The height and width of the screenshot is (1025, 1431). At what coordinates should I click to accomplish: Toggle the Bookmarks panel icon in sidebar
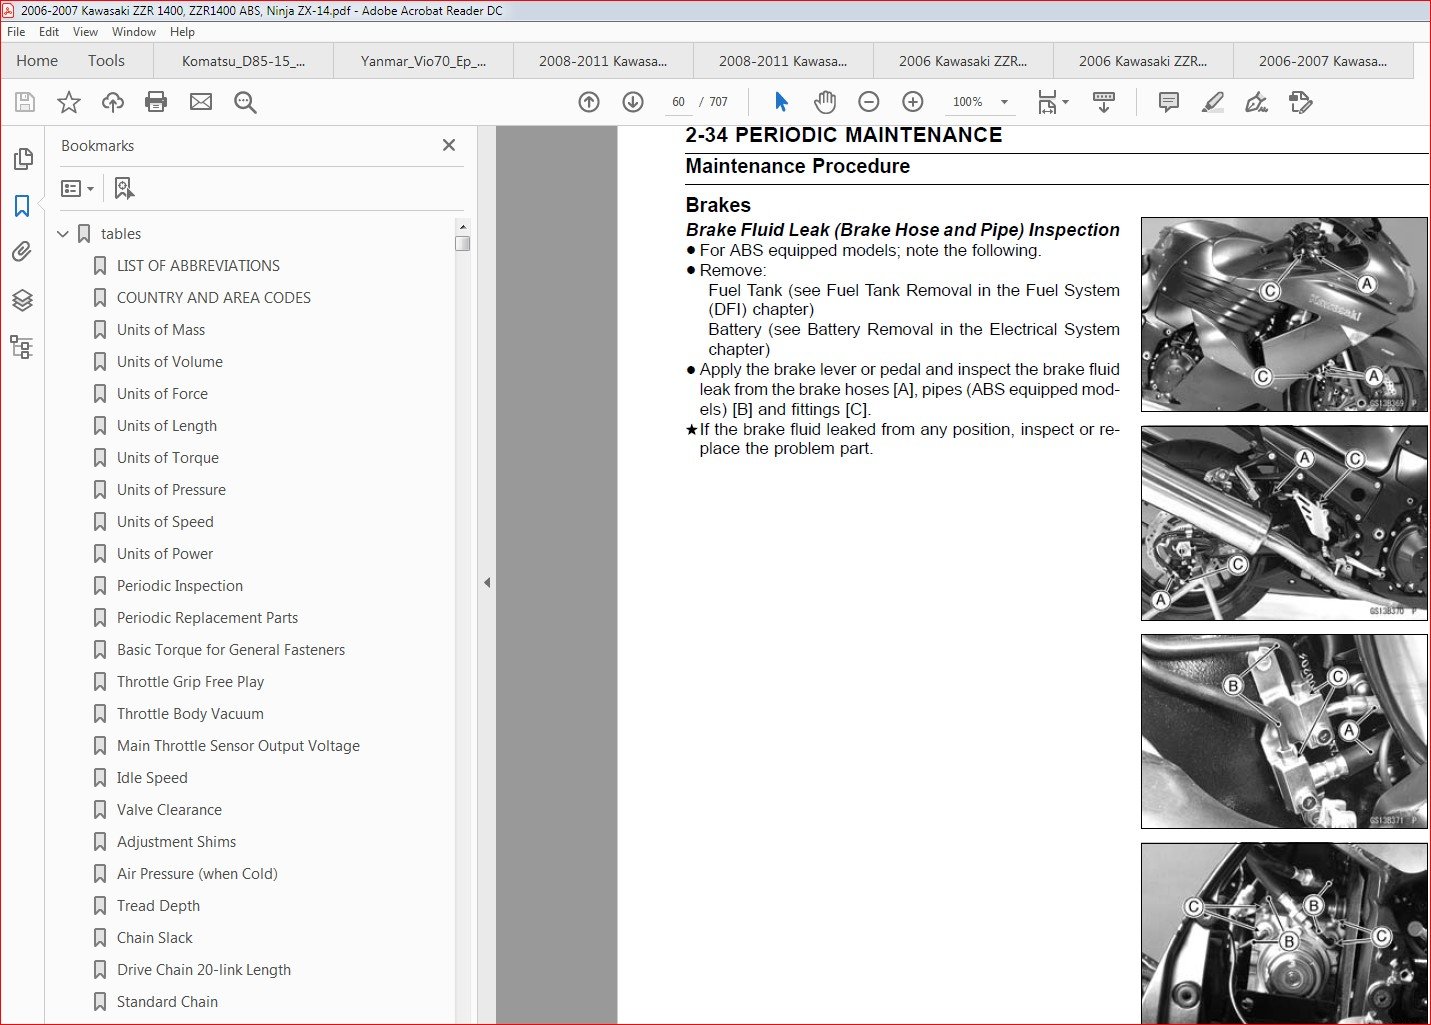tap(22, 206)
